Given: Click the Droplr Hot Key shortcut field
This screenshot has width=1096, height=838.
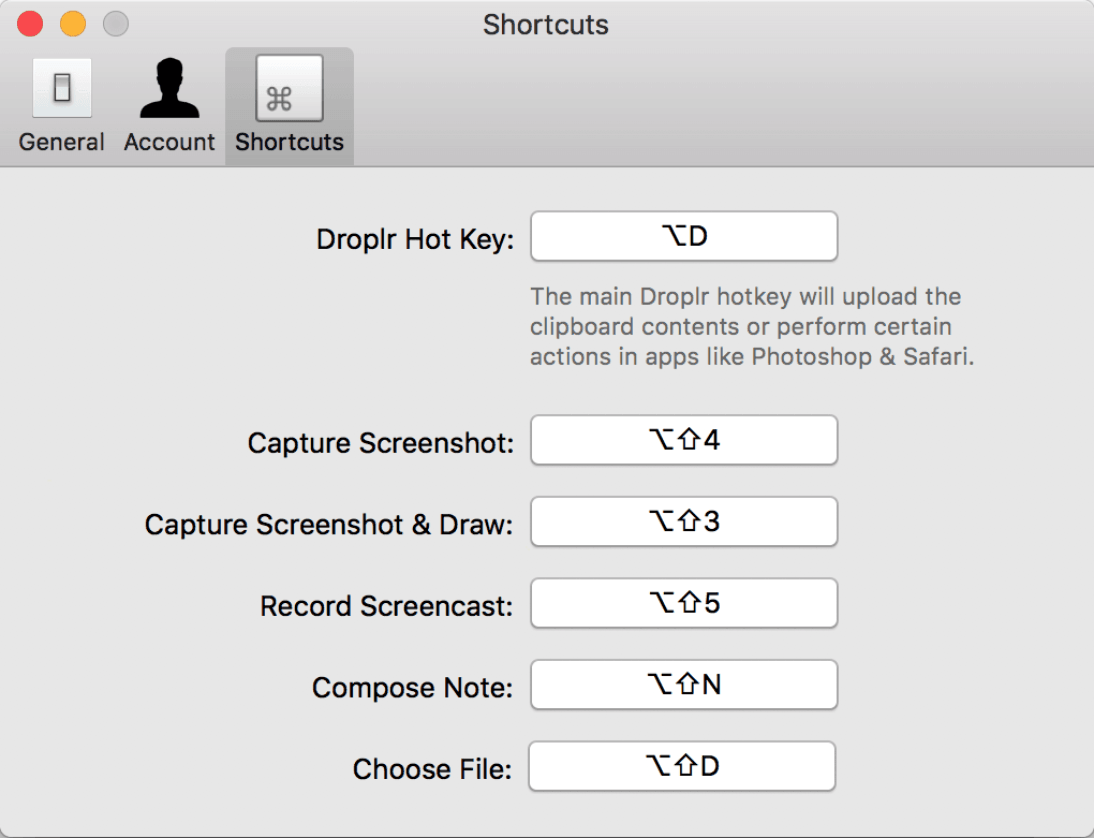Looking at the screenshot, I should pyautogui.click(x=684, y=236).
